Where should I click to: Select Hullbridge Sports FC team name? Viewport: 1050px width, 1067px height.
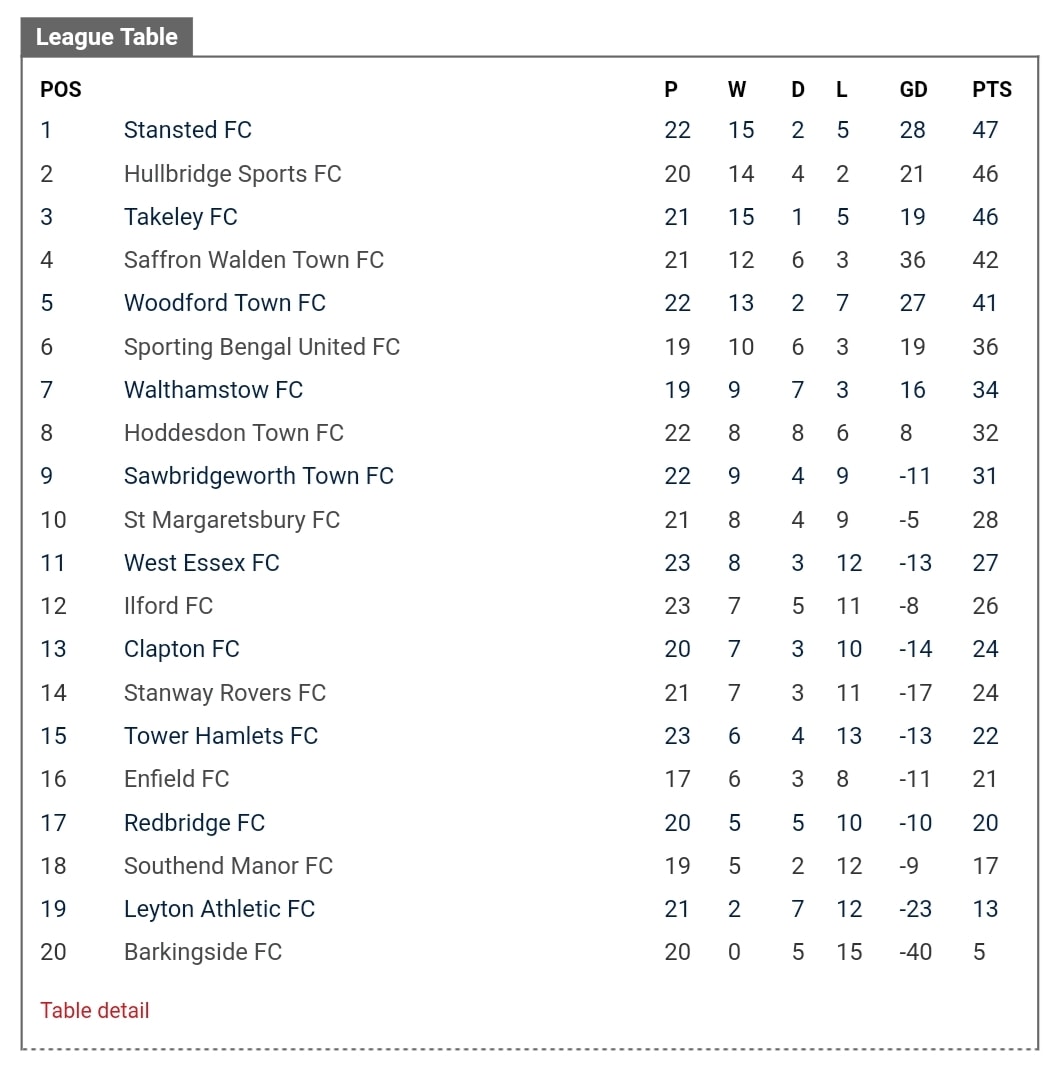(233, 174)
